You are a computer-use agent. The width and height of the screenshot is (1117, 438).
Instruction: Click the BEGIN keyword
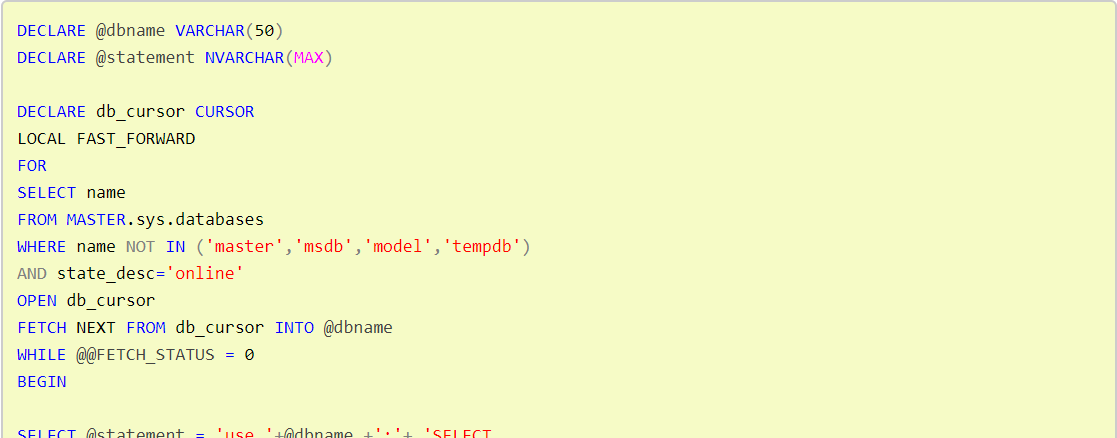click(x=42, y=382)
